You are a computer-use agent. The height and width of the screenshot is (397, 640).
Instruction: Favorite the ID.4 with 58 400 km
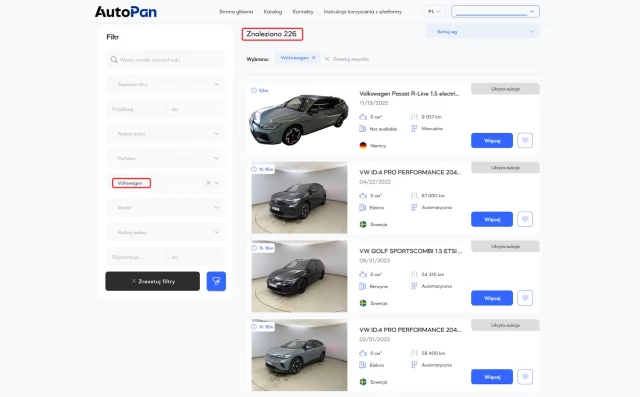point(525,377)
